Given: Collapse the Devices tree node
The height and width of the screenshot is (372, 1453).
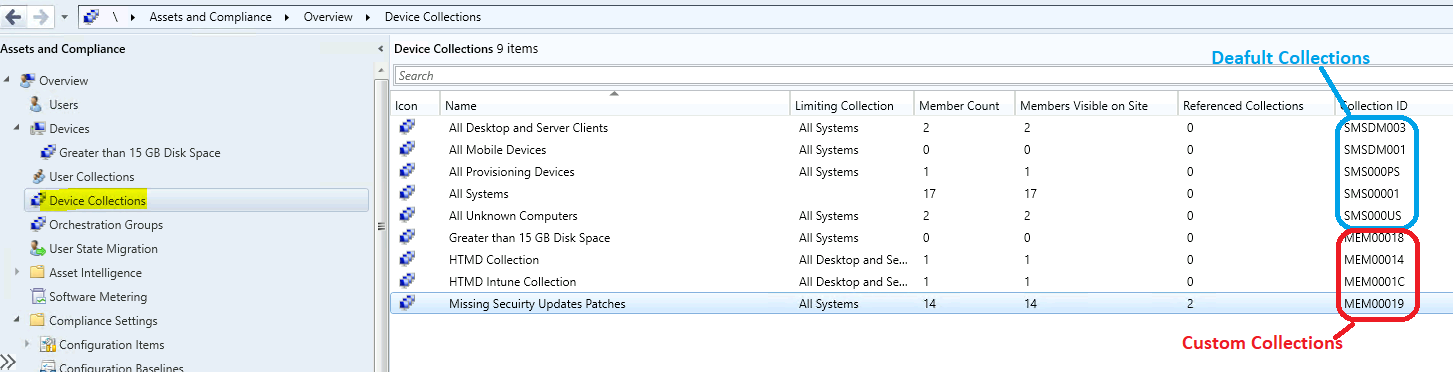Looking at the screenshot, I should tap(17, 128).
